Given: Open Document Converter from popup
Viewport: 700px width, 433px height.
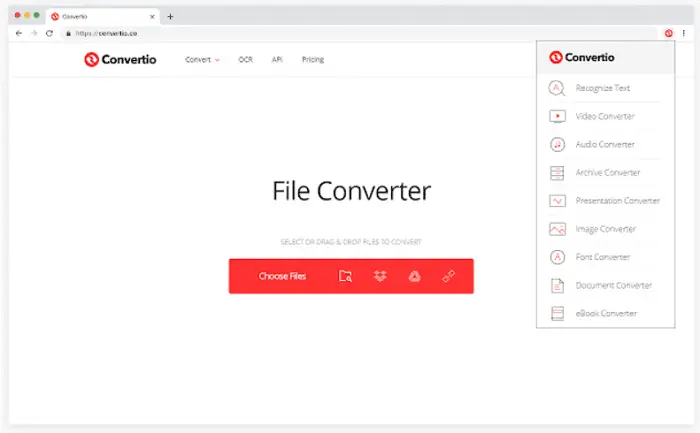Looking at the screenshot, I should tap(613, 285).
